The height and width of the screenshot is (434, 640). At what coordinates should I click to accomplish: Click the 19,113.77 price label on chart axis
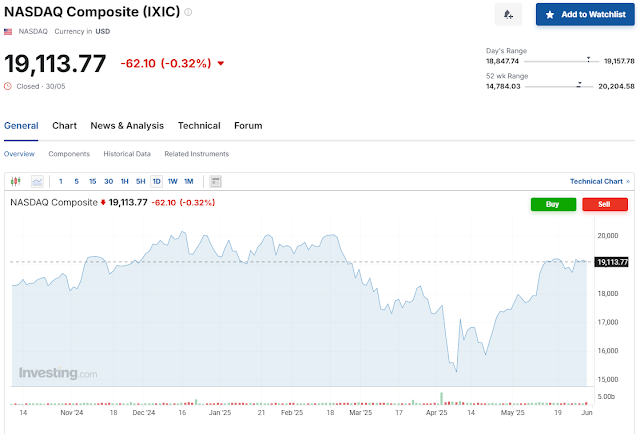(x=611, y=262)
